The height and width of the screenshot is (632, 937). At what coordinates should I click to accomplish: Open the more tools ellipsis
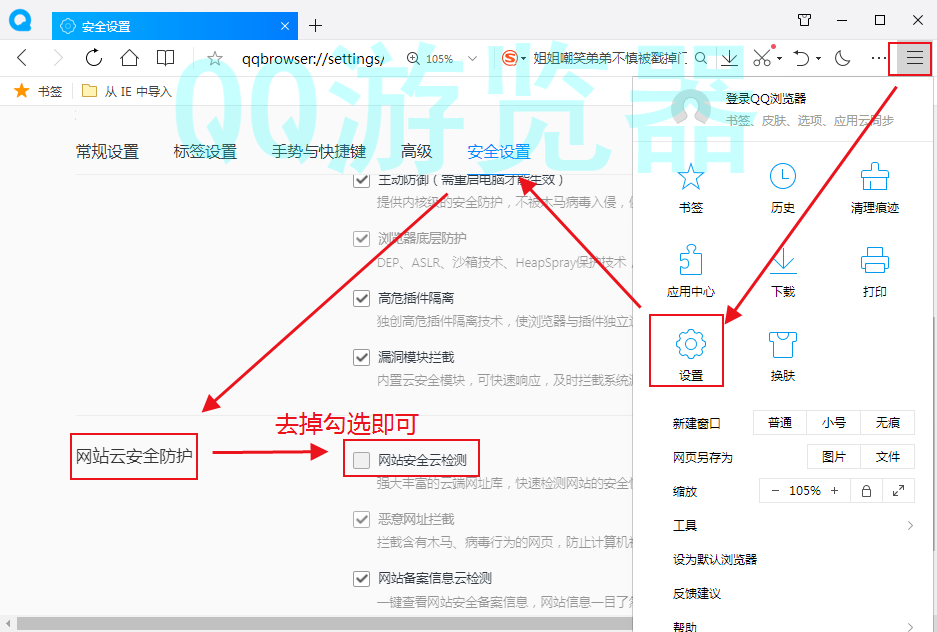[x=878, y=58]
